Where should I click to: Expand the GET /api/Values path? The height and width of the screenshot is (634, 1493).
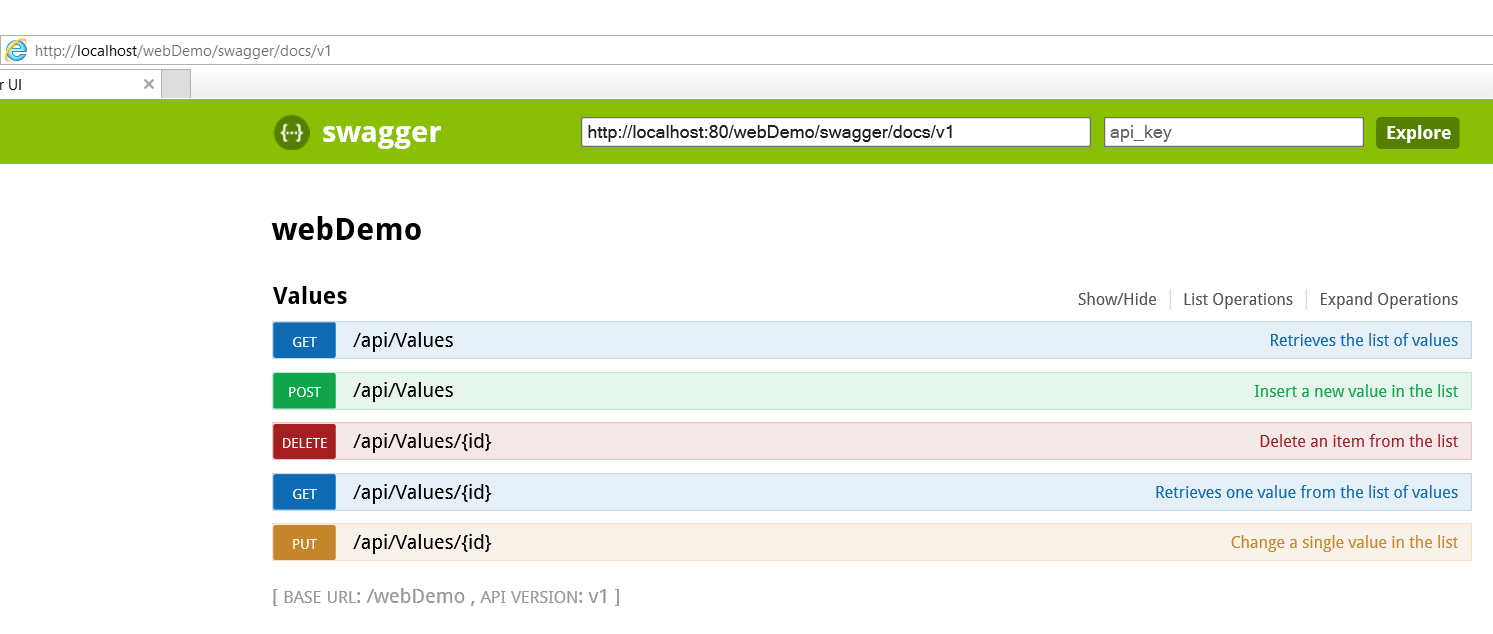403,340
